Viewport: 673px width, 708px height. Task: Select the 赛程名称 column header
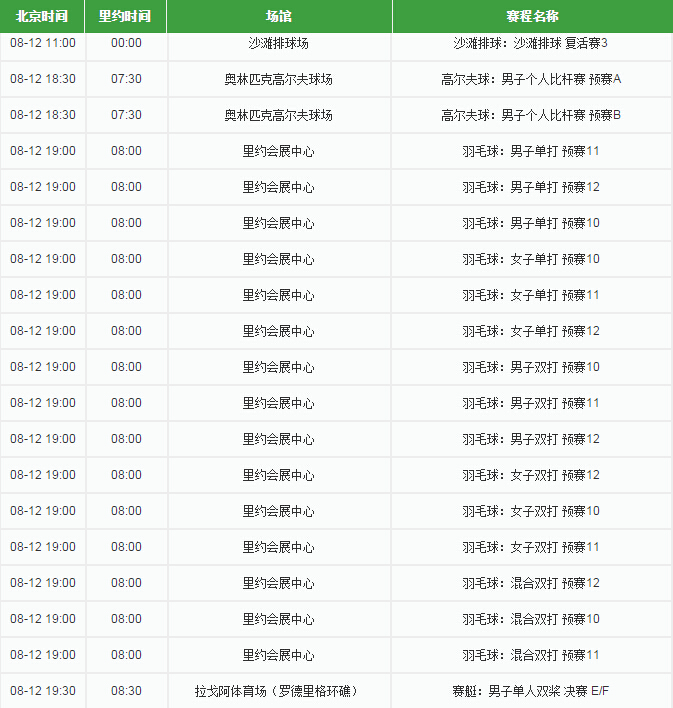coord(532,16)
